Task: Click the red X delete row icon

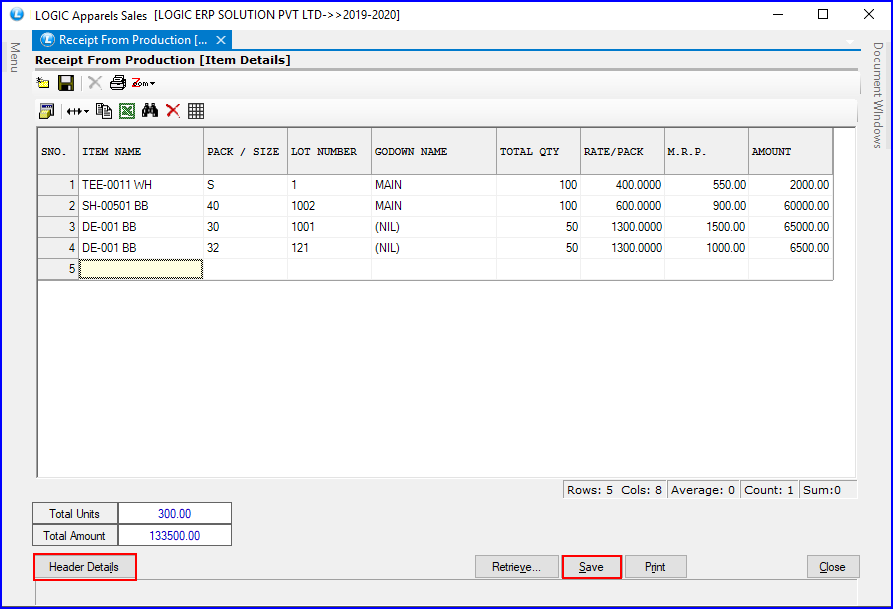Action: [x=173, y=111]
